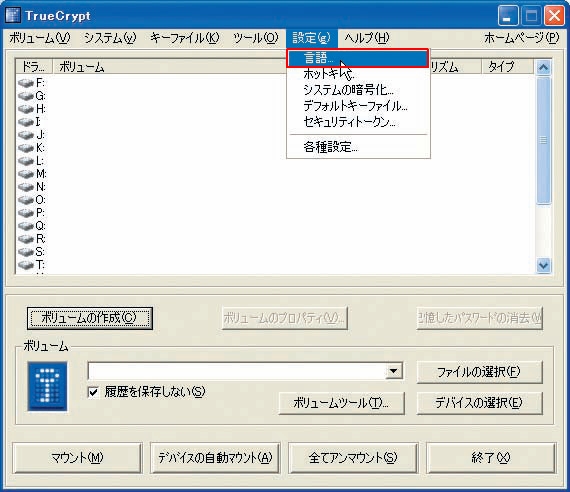This screenshot has width=570, height=492.
Task: Toggle 履歴を保存しない checkbox
Action: pos(93,392)
